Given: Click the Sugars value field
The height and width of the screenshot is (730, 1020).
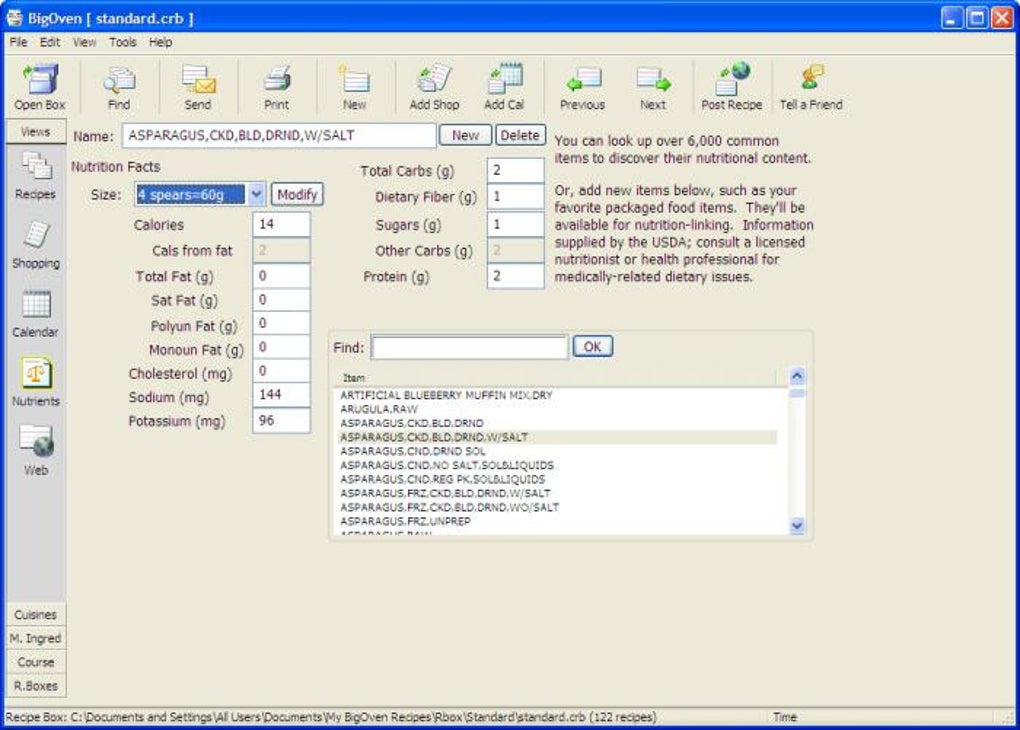Looking at the screenshot, I should click(515, 224).
